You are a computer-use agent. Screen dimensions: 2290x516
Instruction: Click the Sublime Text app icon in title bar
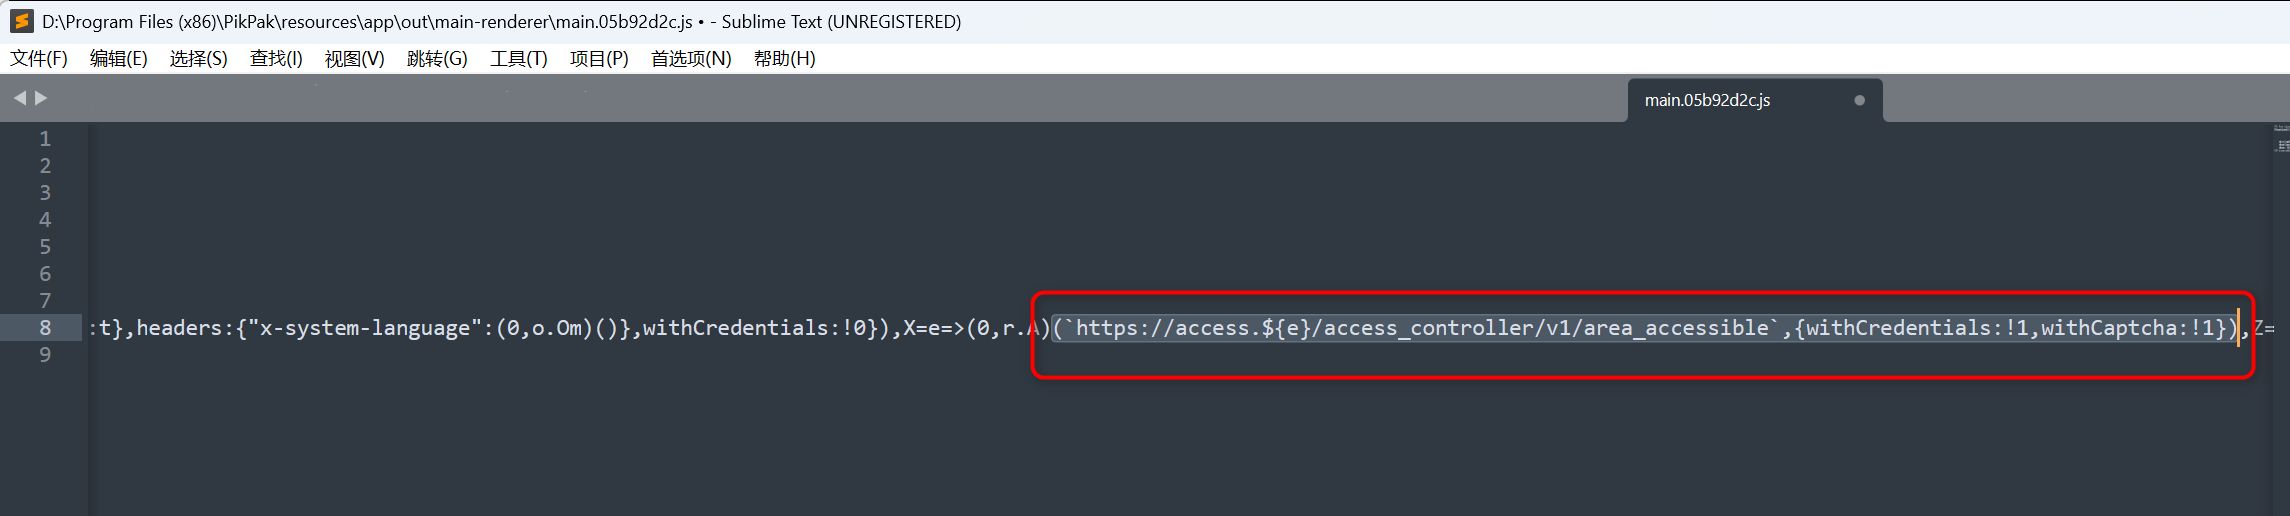(x=21, y=21)
